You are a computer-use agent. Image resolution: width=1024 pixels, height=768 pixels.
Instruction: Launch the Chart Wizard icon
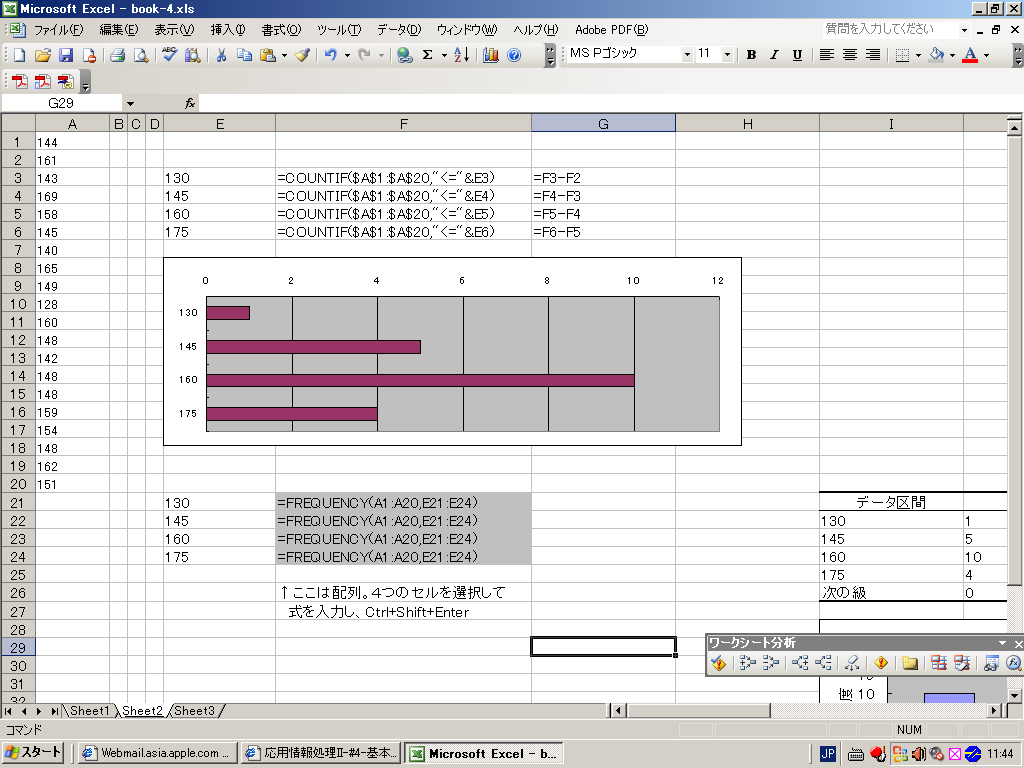click(490, 55)
